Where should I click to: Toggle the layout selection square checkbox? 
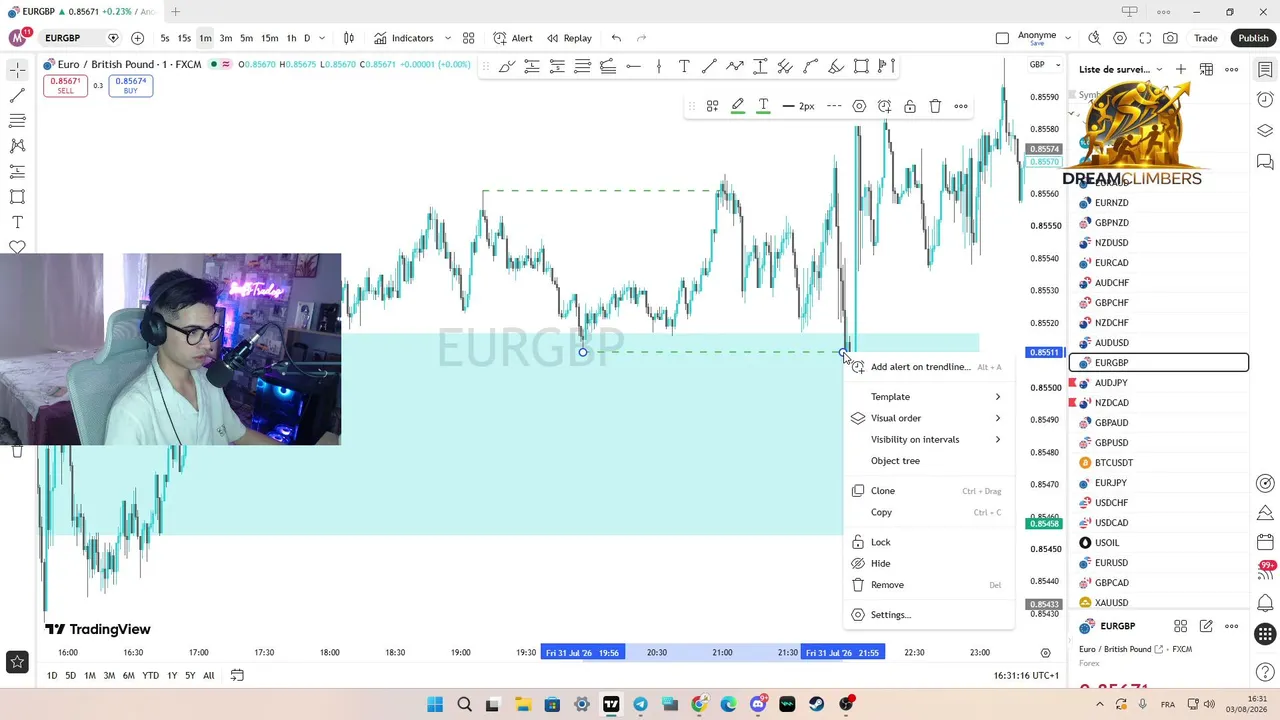pyautogui.click(x=1002, y=38)
